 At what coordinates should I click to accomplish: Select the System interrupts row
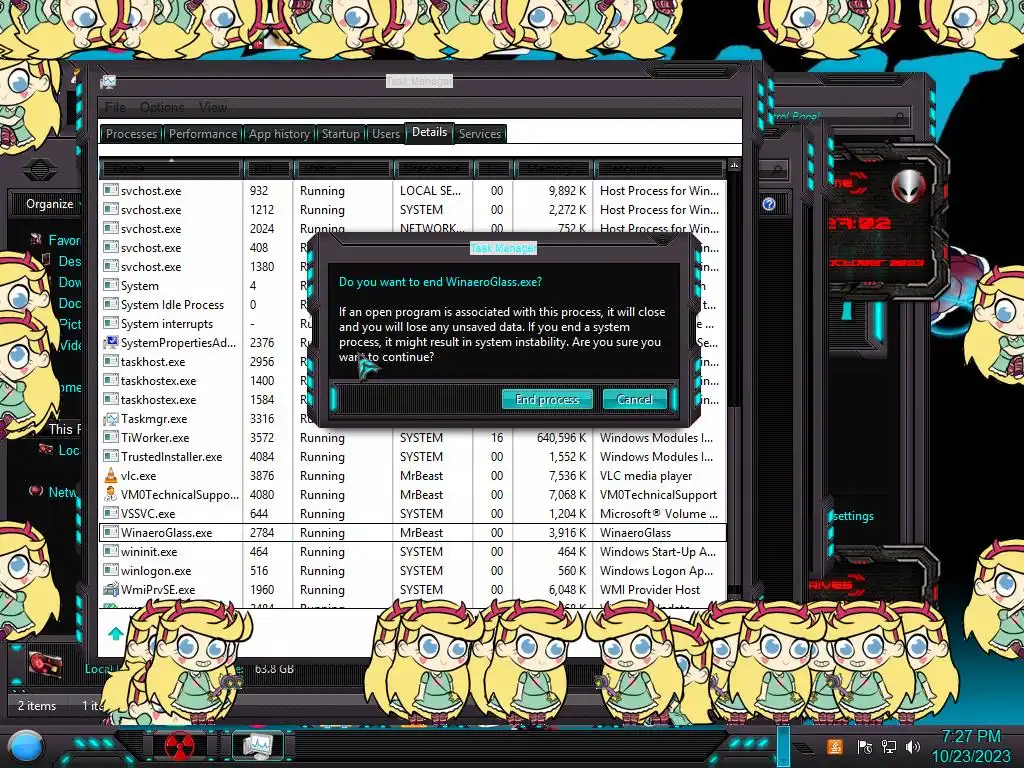click(x=413, y=323)
